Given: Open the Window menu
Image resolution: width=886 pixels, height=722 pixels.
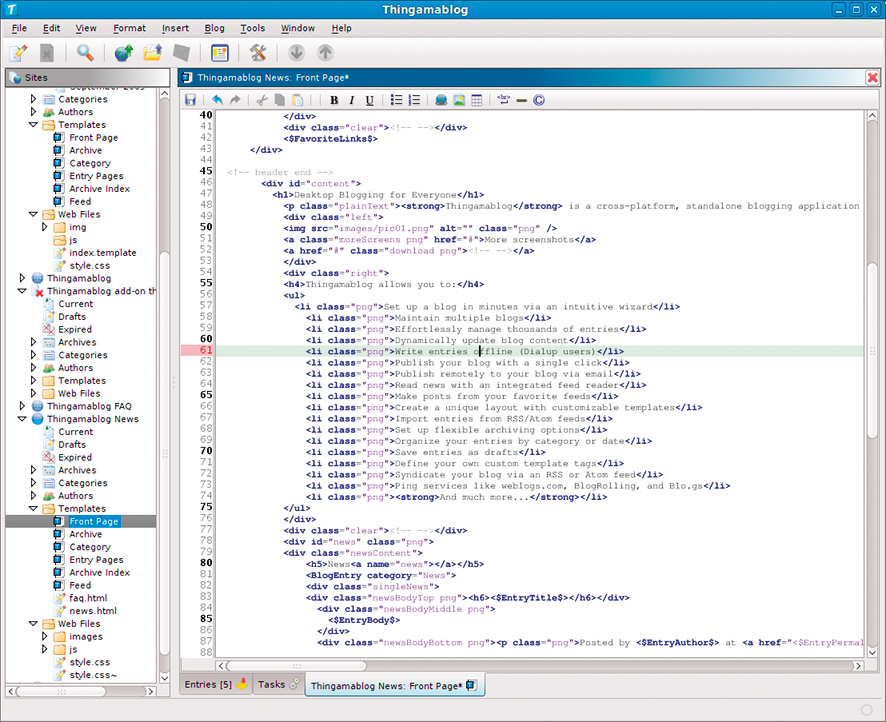Looking at the screenshot, I should (298, 28).
